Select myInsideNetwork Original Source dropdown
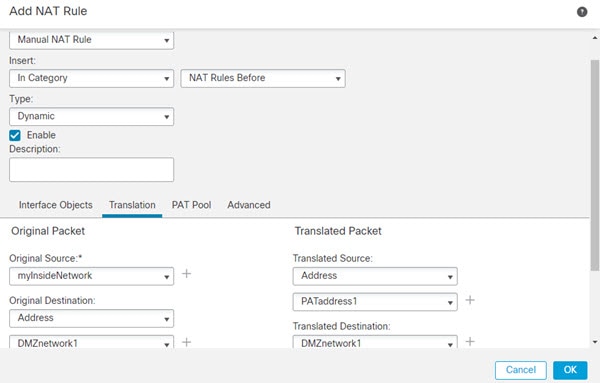The image size is (600, 383). click(x=91, y=276)
